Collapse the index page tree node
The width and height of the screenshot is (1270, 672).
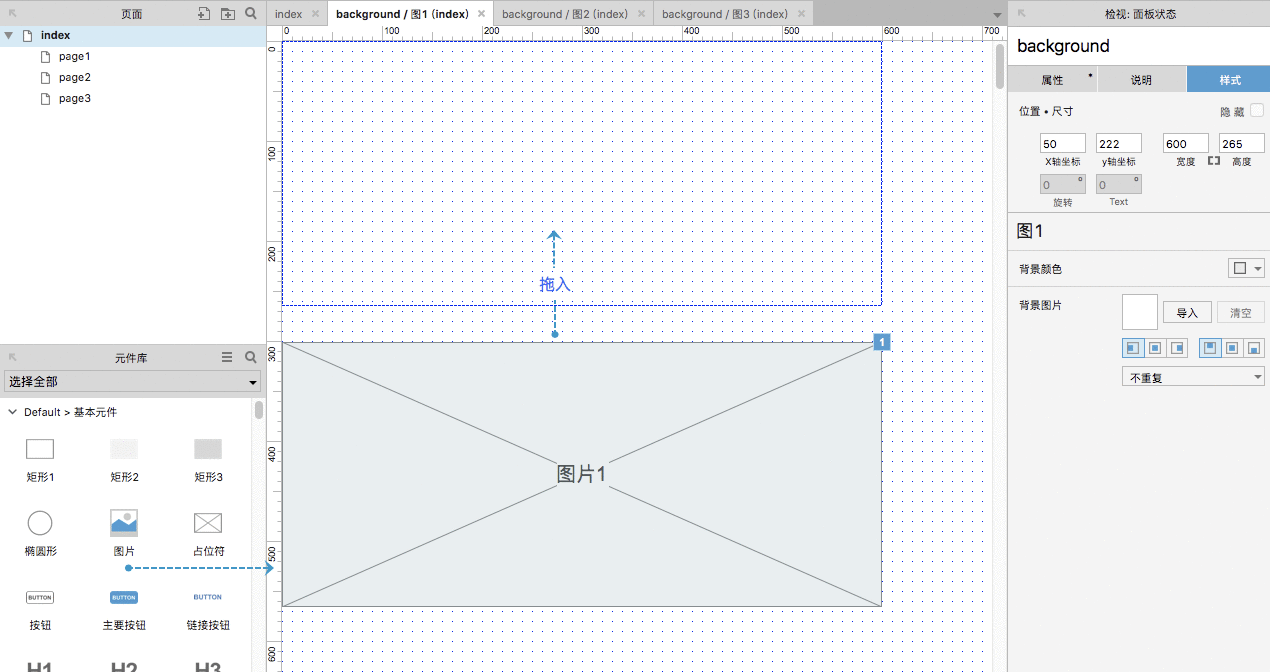point(9,35)
